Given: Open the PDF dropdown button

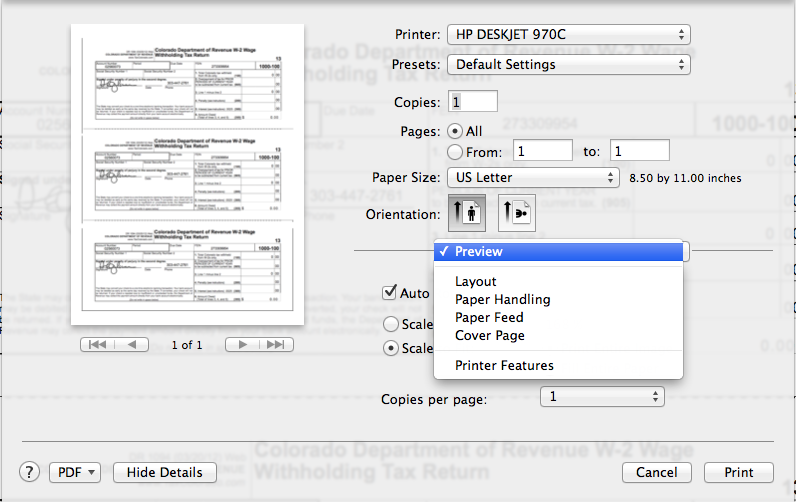Looking at the screenshot, I should click(75, 472).
